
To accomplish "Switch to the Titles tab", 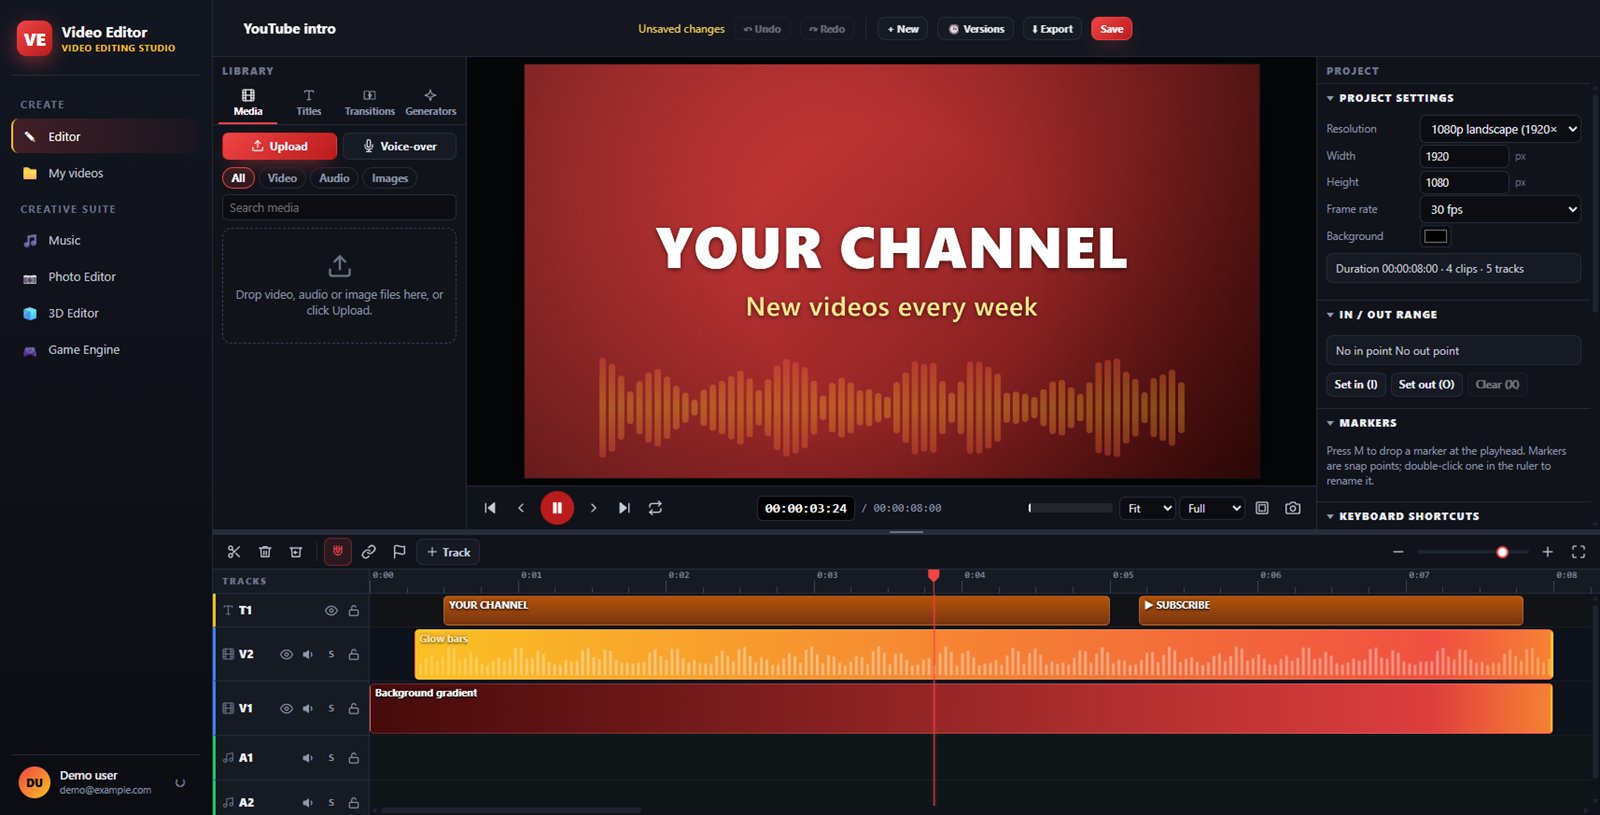I will pyautogui.click(x=309, y=103).
